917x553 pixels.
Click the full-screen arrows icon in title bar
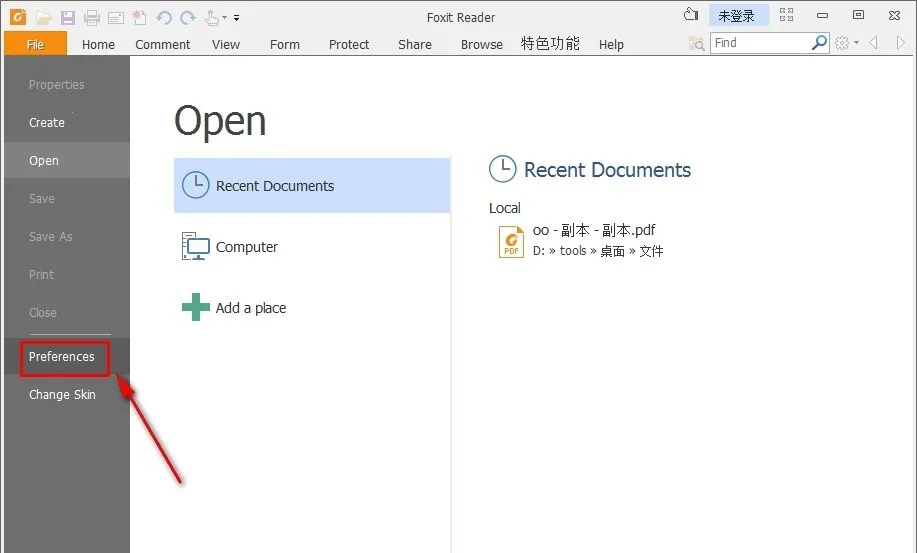pyautogui.click(x=787, y=15)
